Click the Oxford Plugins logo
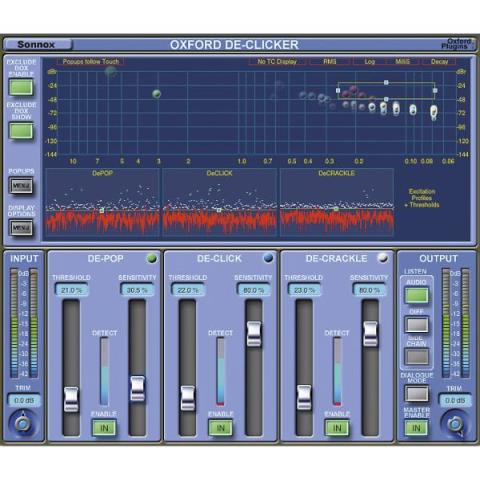Viewport: 480px width, 480px height. click(458, 44)
